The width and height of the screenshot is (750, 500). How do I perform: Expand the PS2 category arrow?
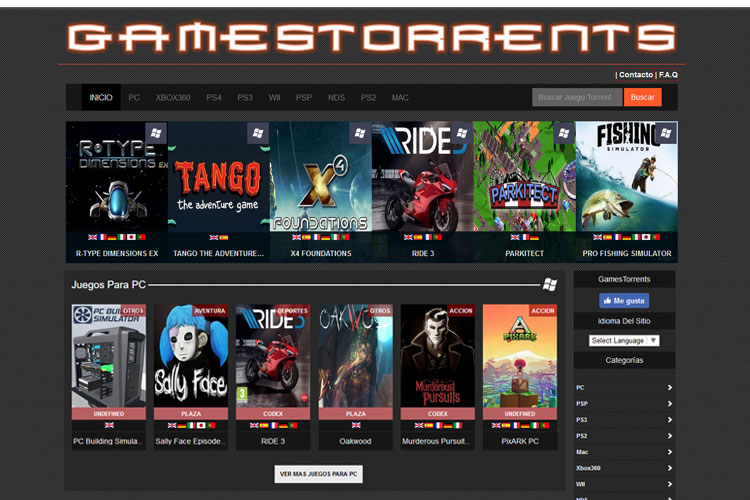[x=670, y=436]
